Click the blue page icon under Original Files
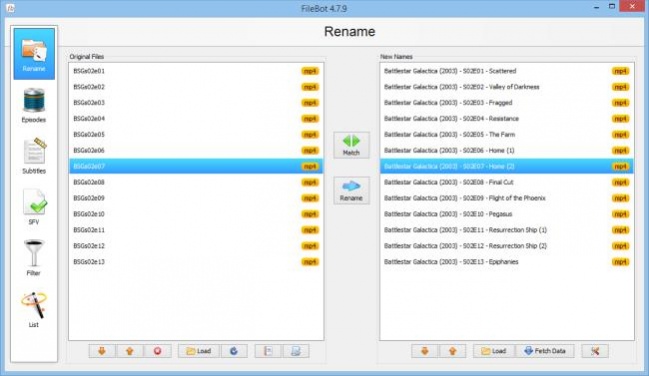 pos(296,351)
